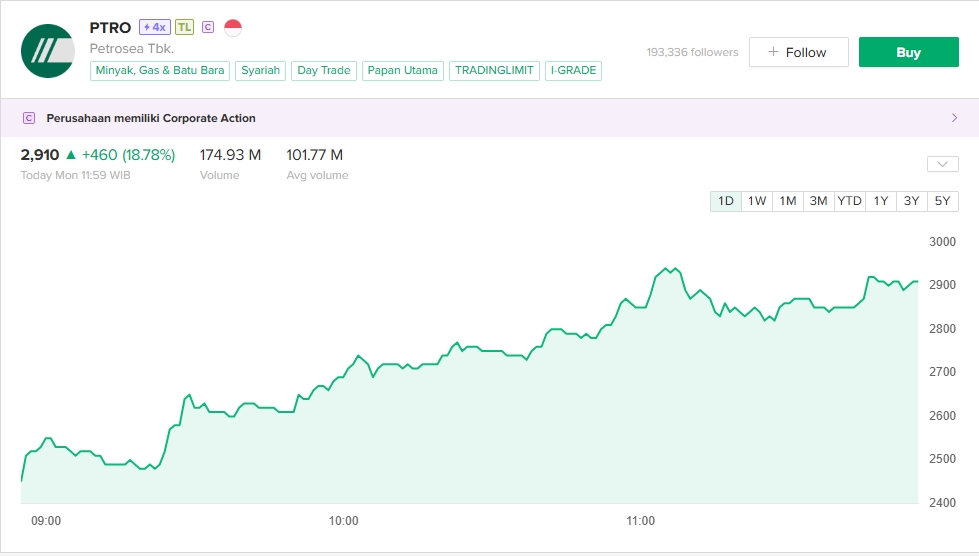Click the Day Trade tag
Image resolution: width=979 pixels, height=556 pixels.
(x=324, y=71)
